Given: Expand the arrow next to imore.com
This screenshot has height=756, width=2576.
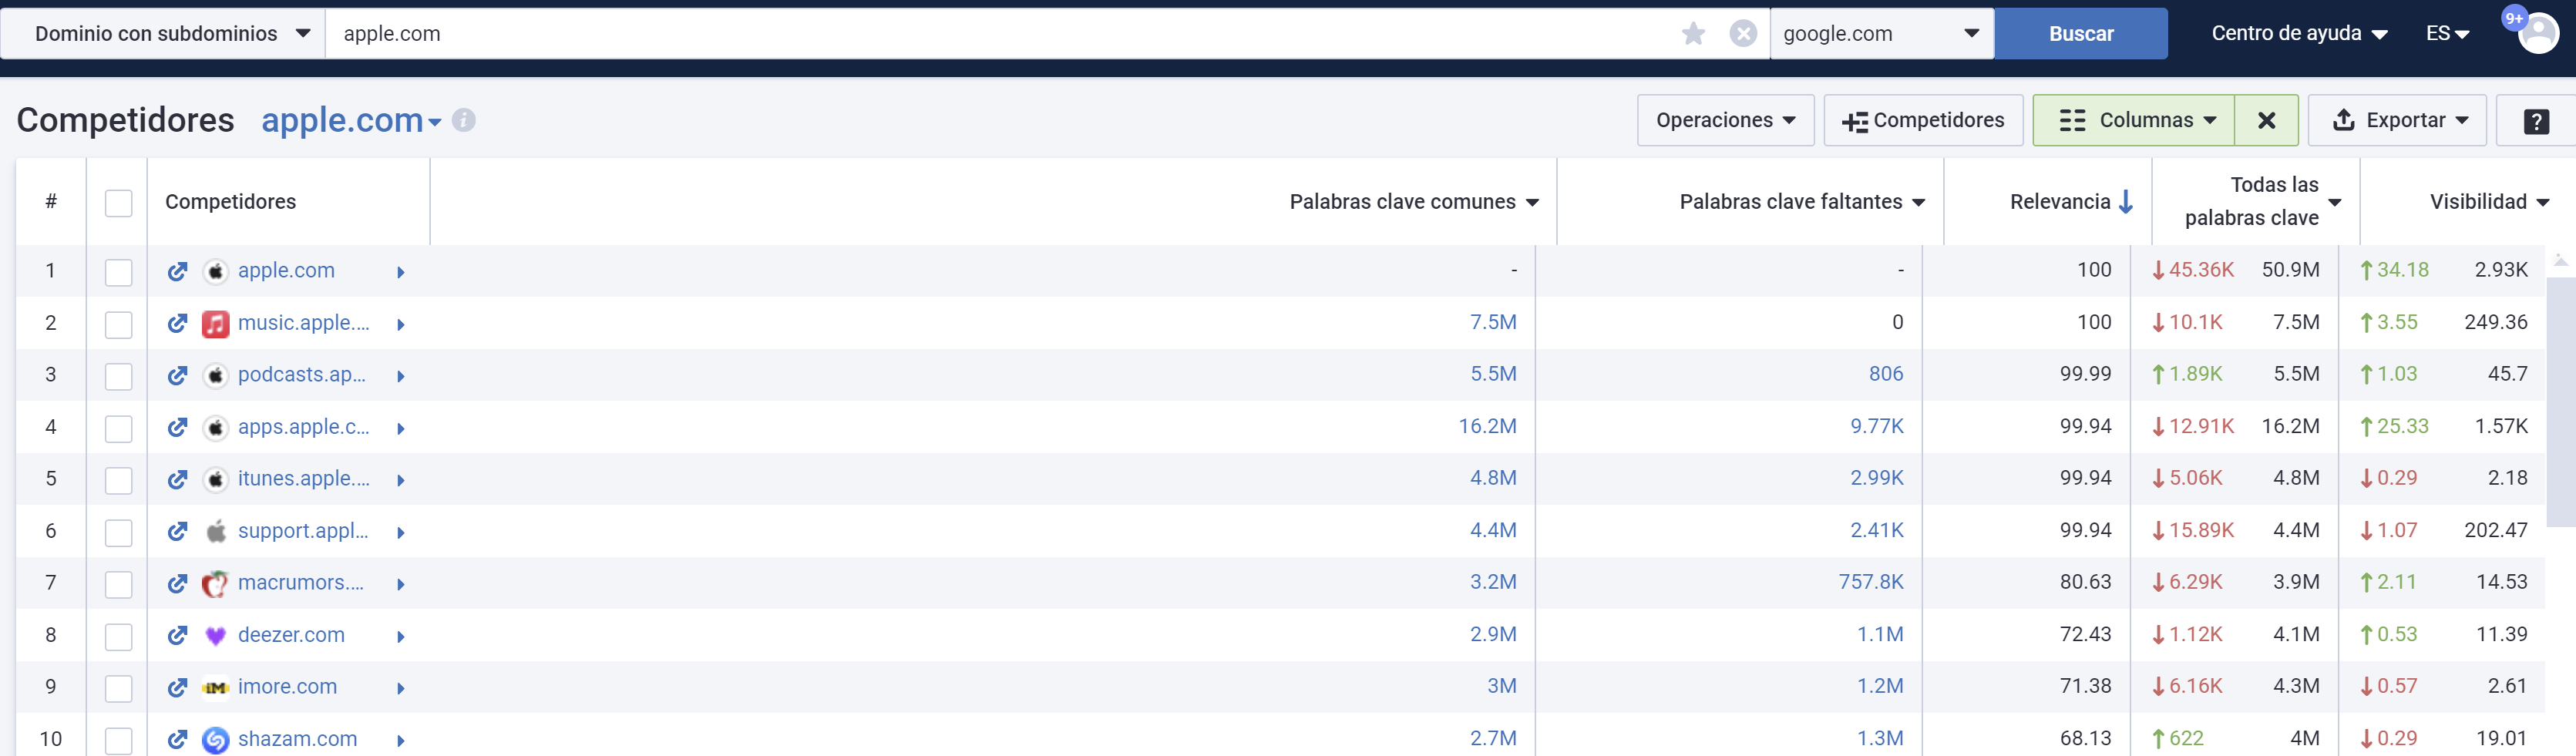Looking at the screenshot, I should click(400, 688).
